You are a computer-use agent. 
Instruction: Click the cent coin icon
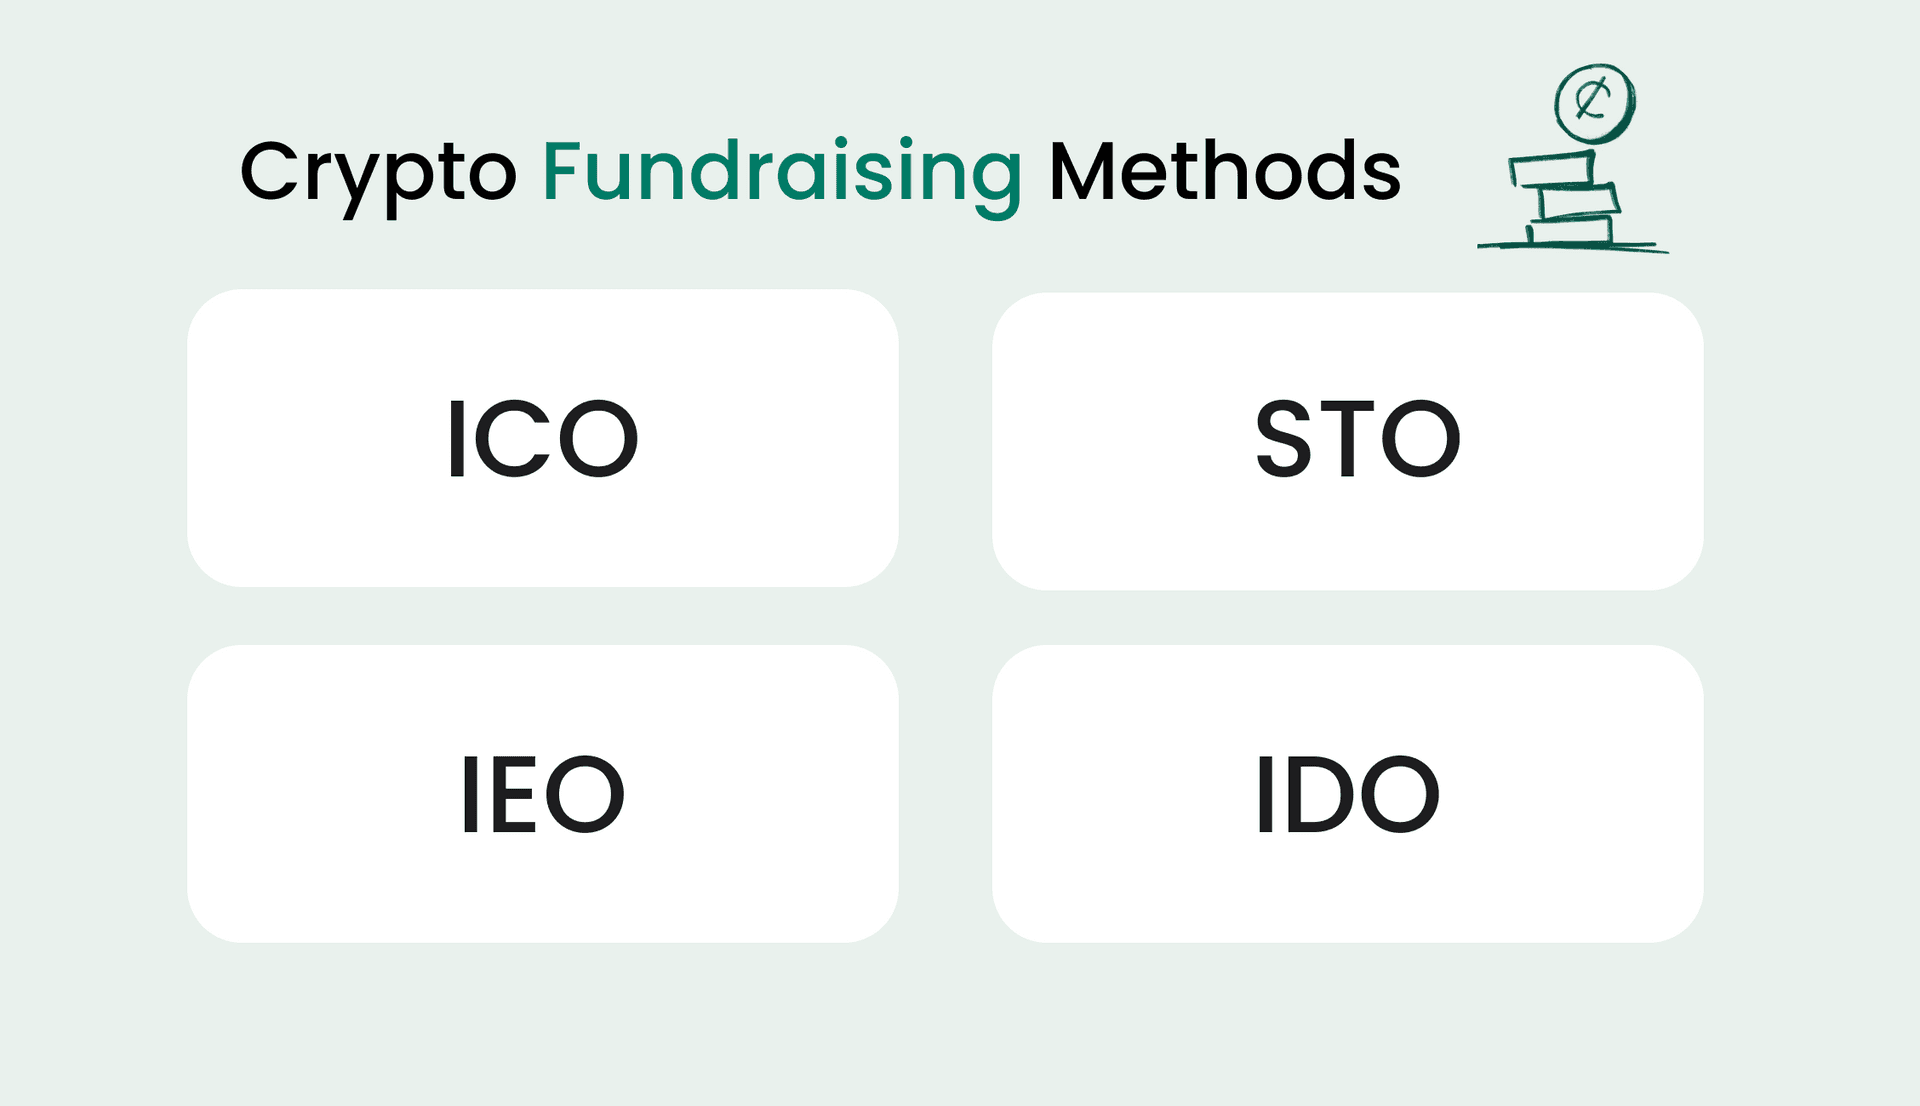(x=1594, y=102)
